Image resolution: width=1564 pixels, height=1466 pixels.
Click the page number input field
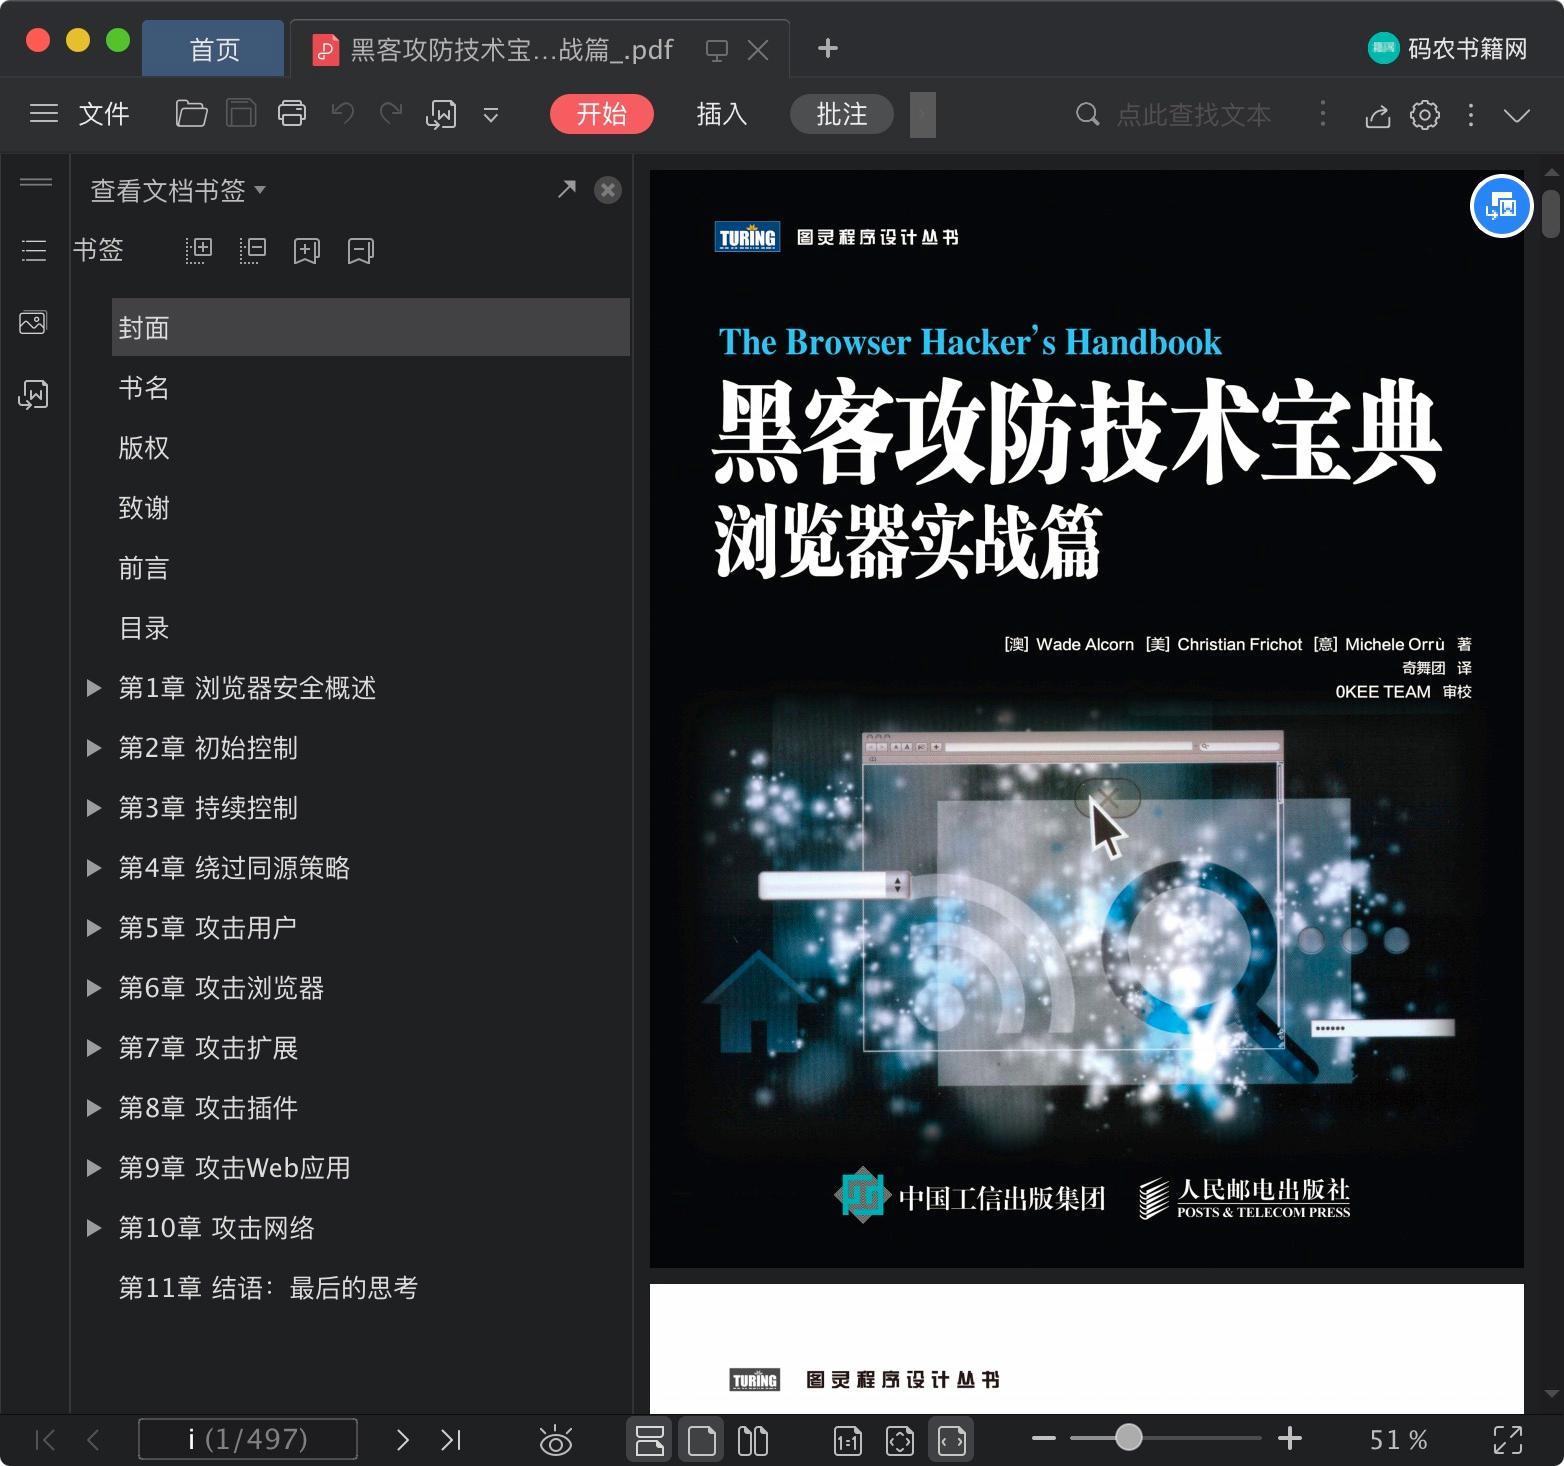[x=247, y=1439]
